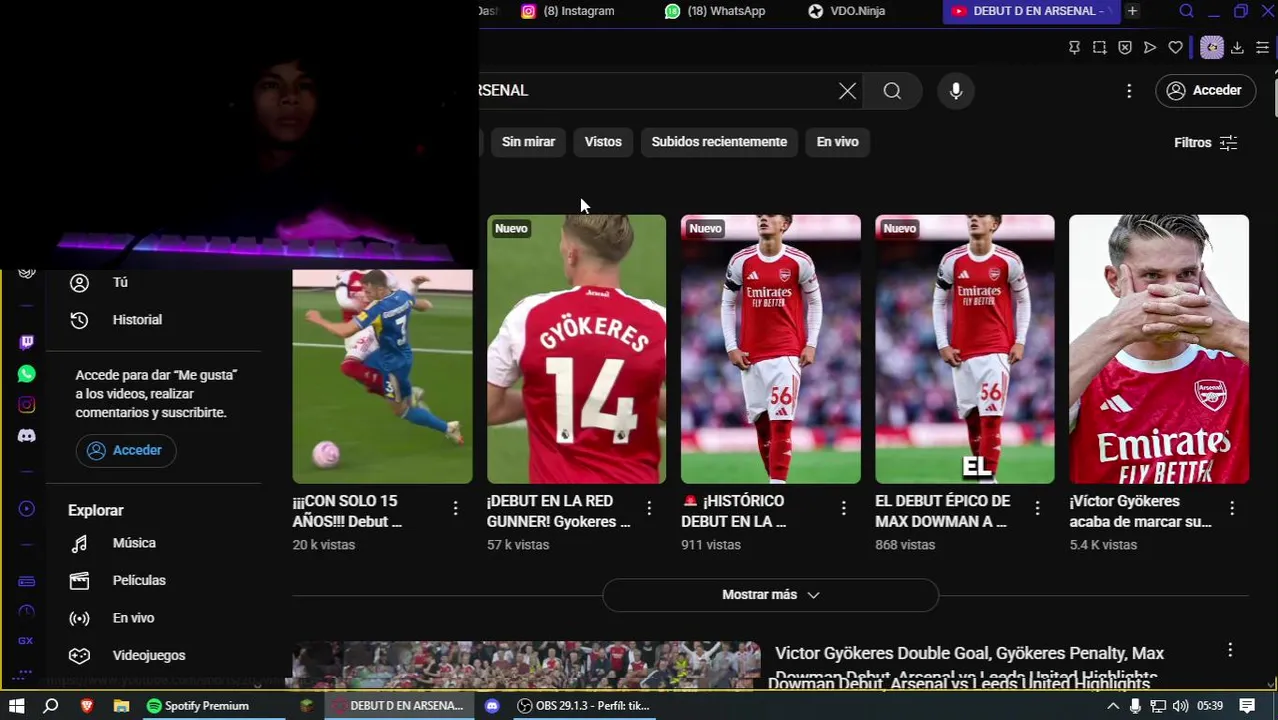The width and height of the screenshot is (1278, 720).
Task: Play the Víctor Gyökeres celebration short thumbnail
Action: [1159, 349]
